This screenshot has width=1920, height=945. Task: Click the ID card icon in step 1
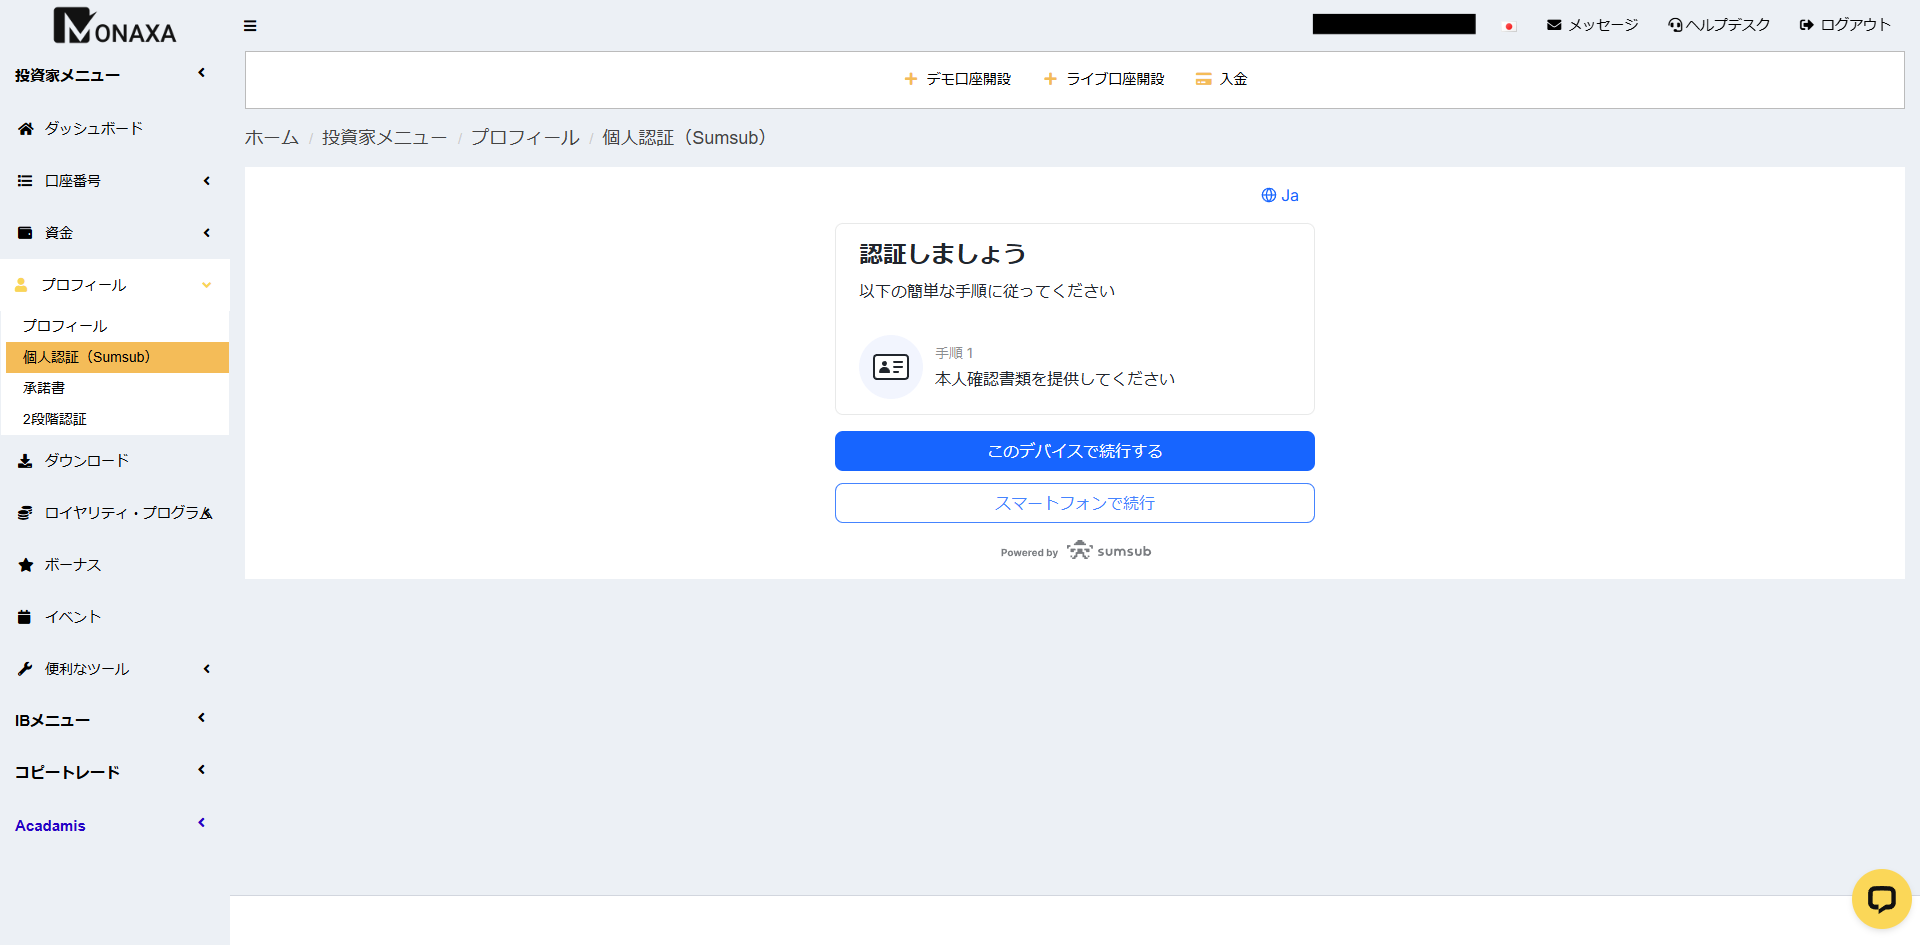pyautogui.click(x=890, y=367)
